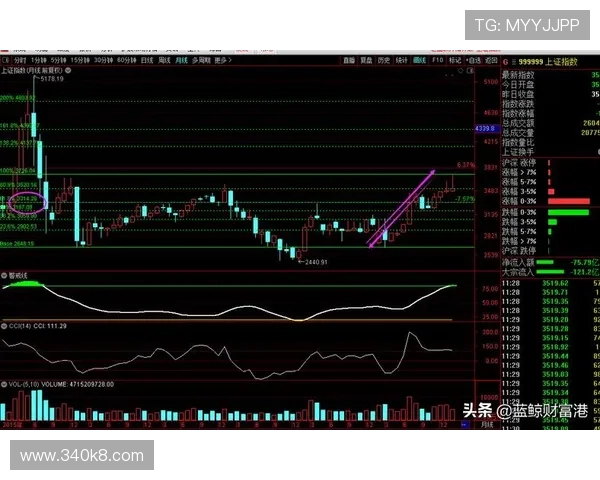Select the 15分钟 period tab

pos(80,60)
